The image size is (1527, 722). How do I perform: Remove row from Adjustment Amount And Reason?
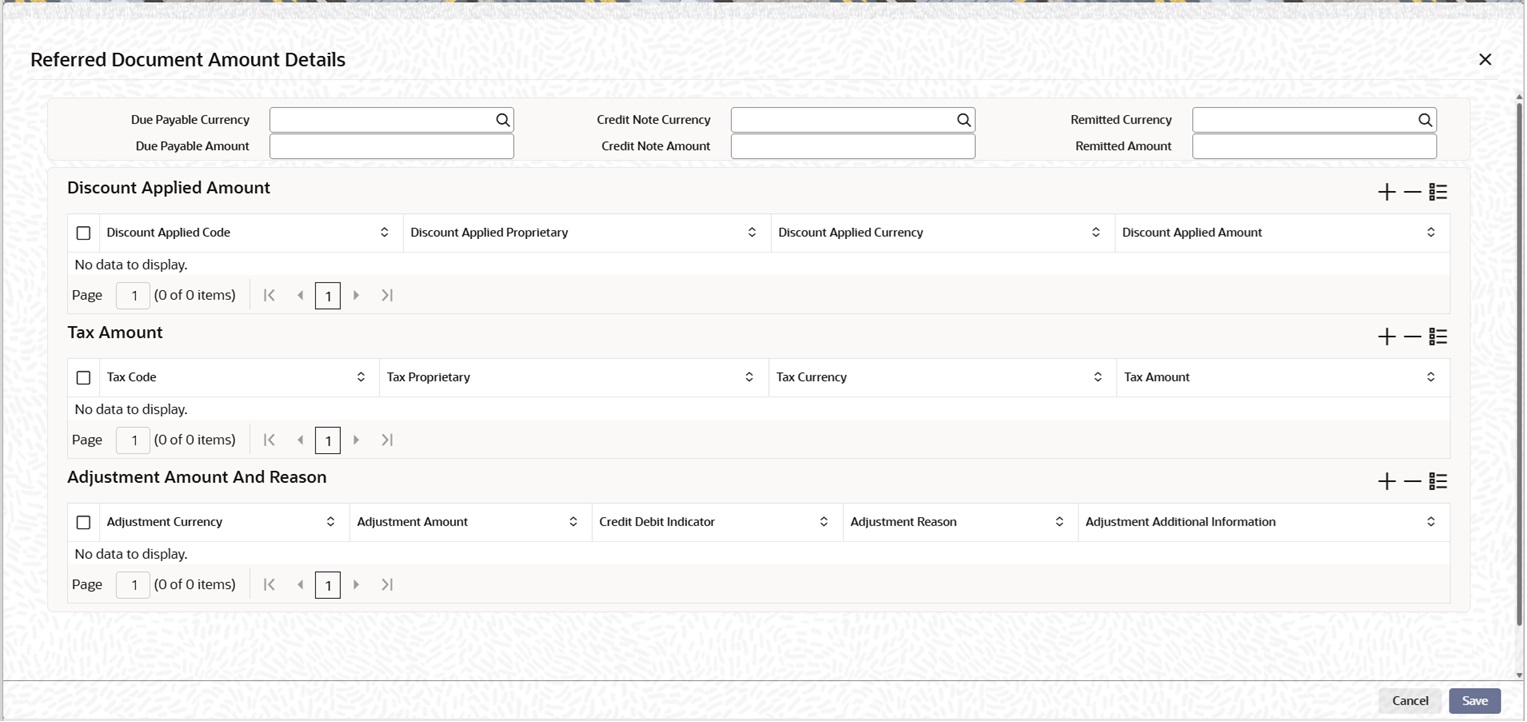[x=1412, y=482]
